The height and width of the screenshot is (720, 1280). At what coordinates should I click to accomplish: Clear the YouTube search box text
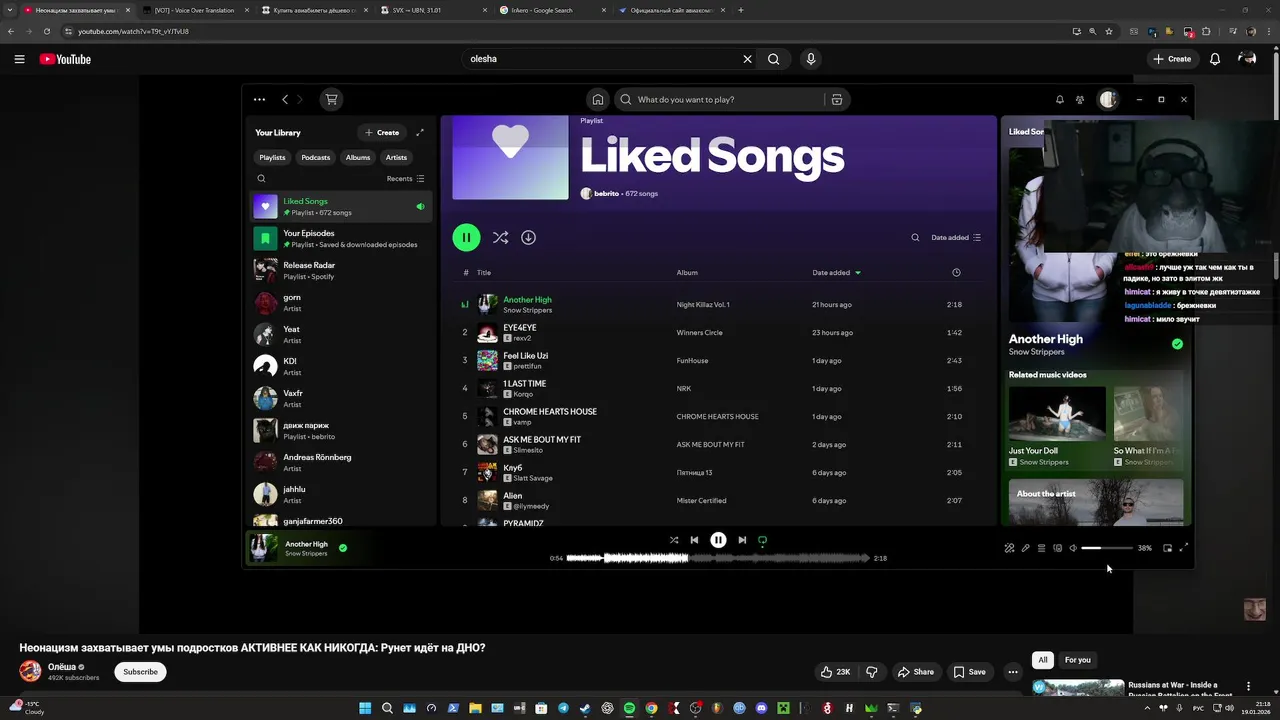pyautogui.click(x=747, y=59)
